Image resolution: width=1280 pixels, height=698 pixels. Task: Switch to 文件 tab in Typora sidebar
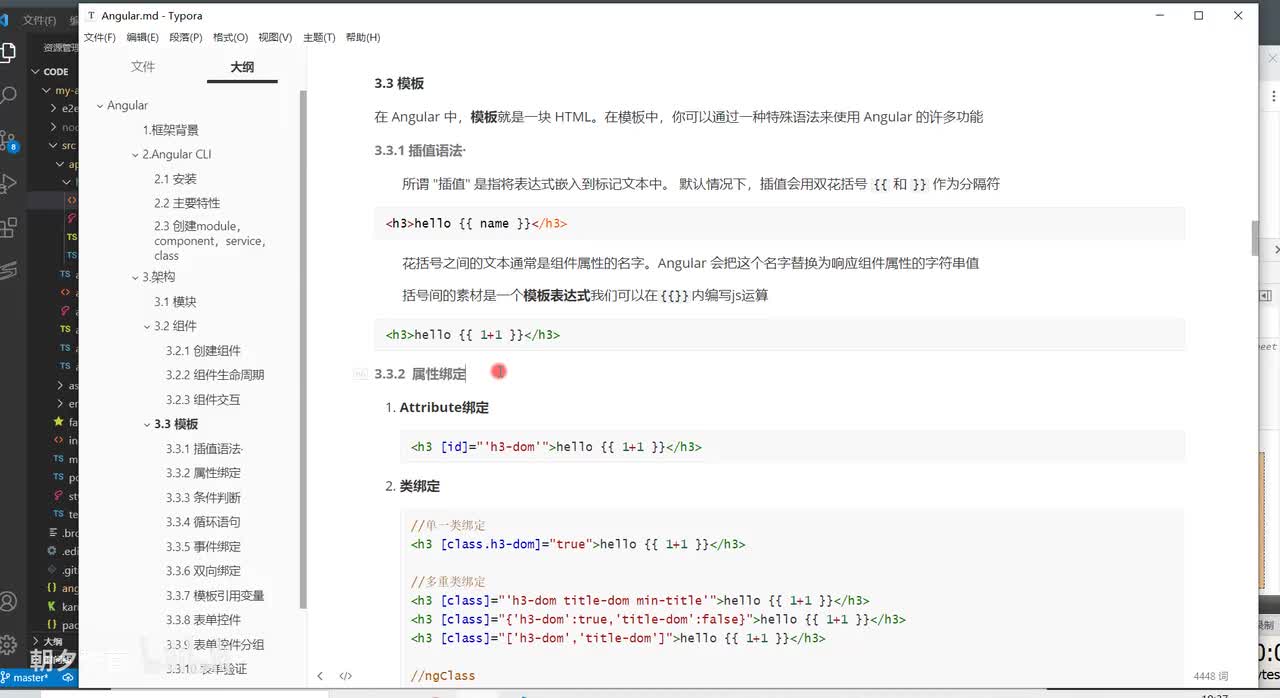click(x=143, y=67)
